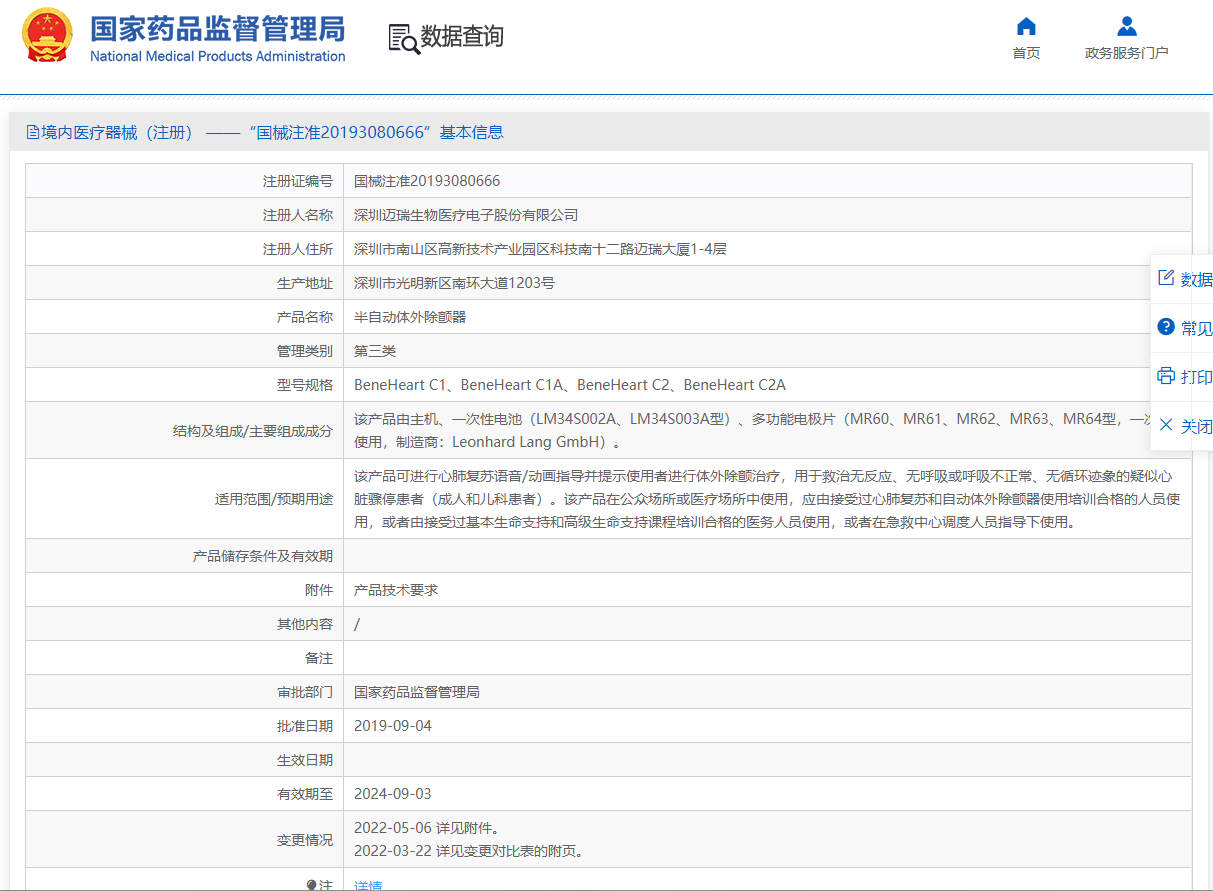
Task: Click the pencil edit icon in the side panel
Action: pyautogui.click(x=1165, y=278)
